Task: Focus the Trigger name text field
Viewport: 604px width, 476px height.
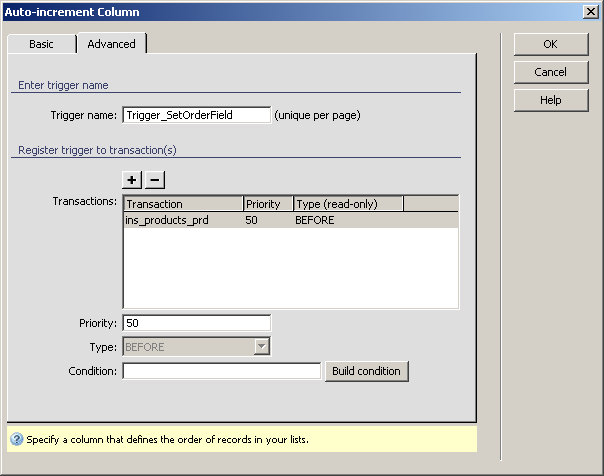Action: tap(196, 115)
